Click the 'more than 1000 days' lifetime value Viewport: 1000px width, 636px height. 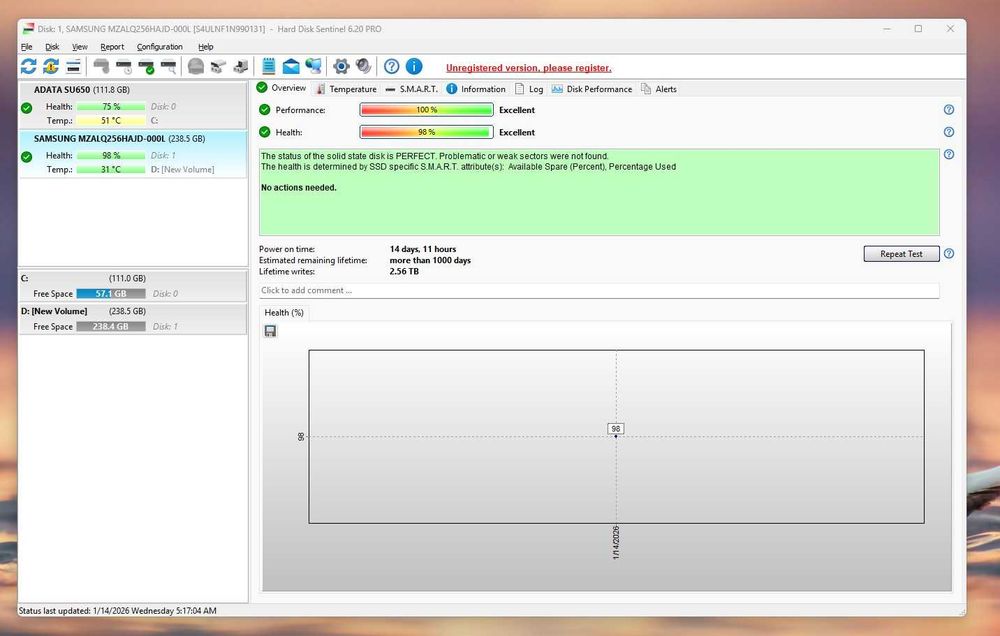[x=430, y=260]
